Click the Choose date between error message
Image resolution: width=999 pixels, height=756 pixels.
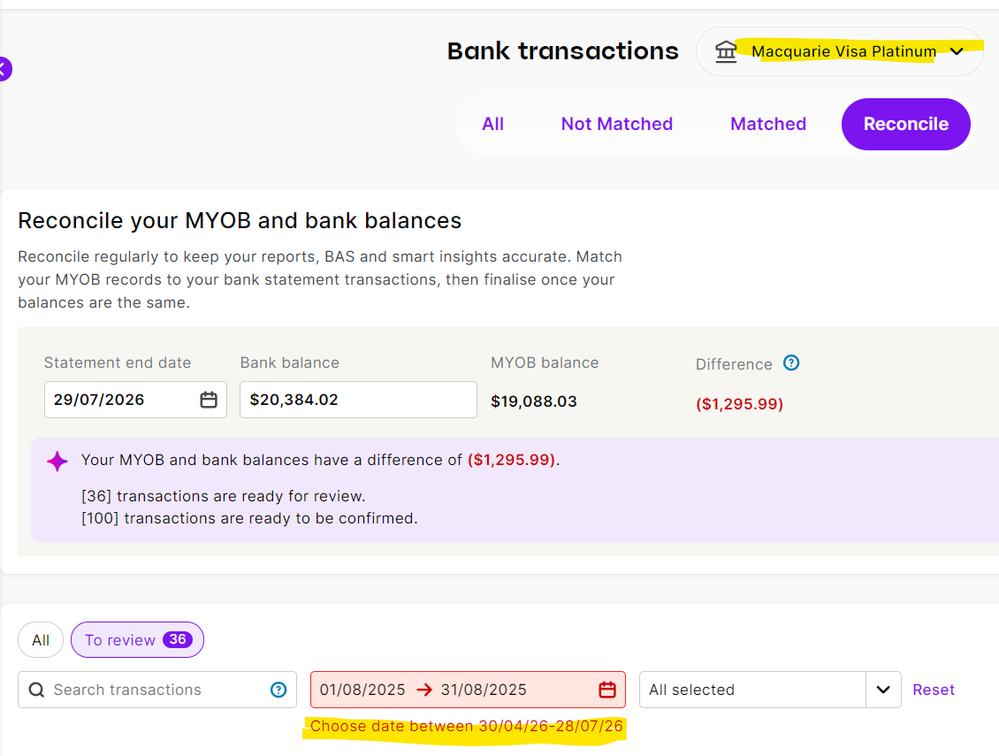[x=466, y=726]
